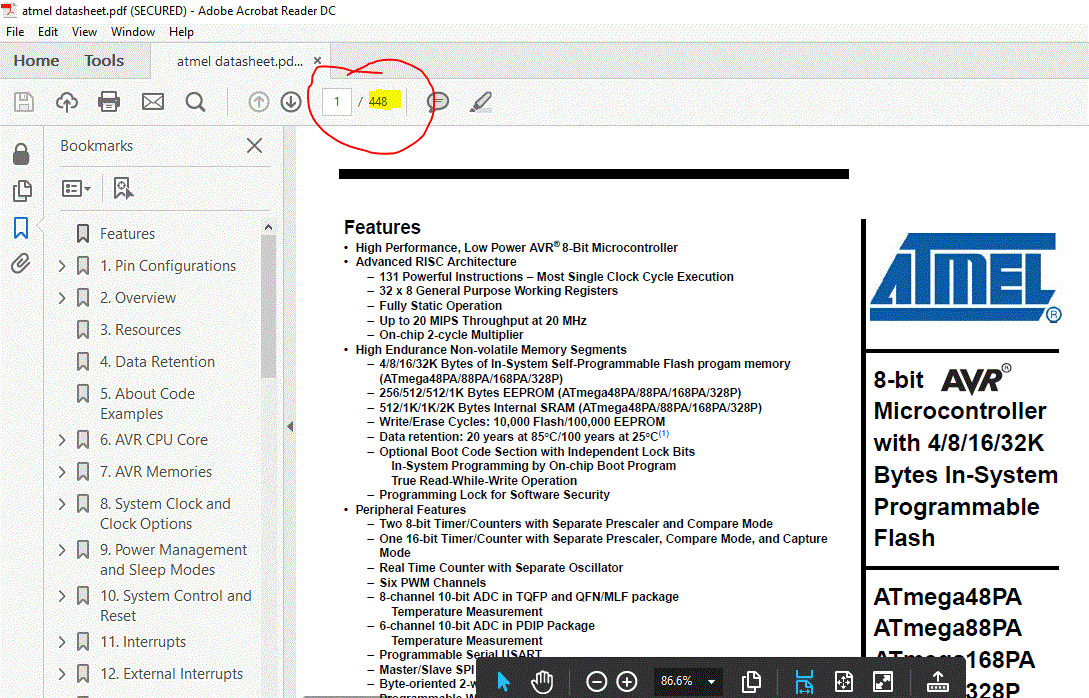
Task: Open the File menu
Action: pyautogui.click(x=15, y=32)
